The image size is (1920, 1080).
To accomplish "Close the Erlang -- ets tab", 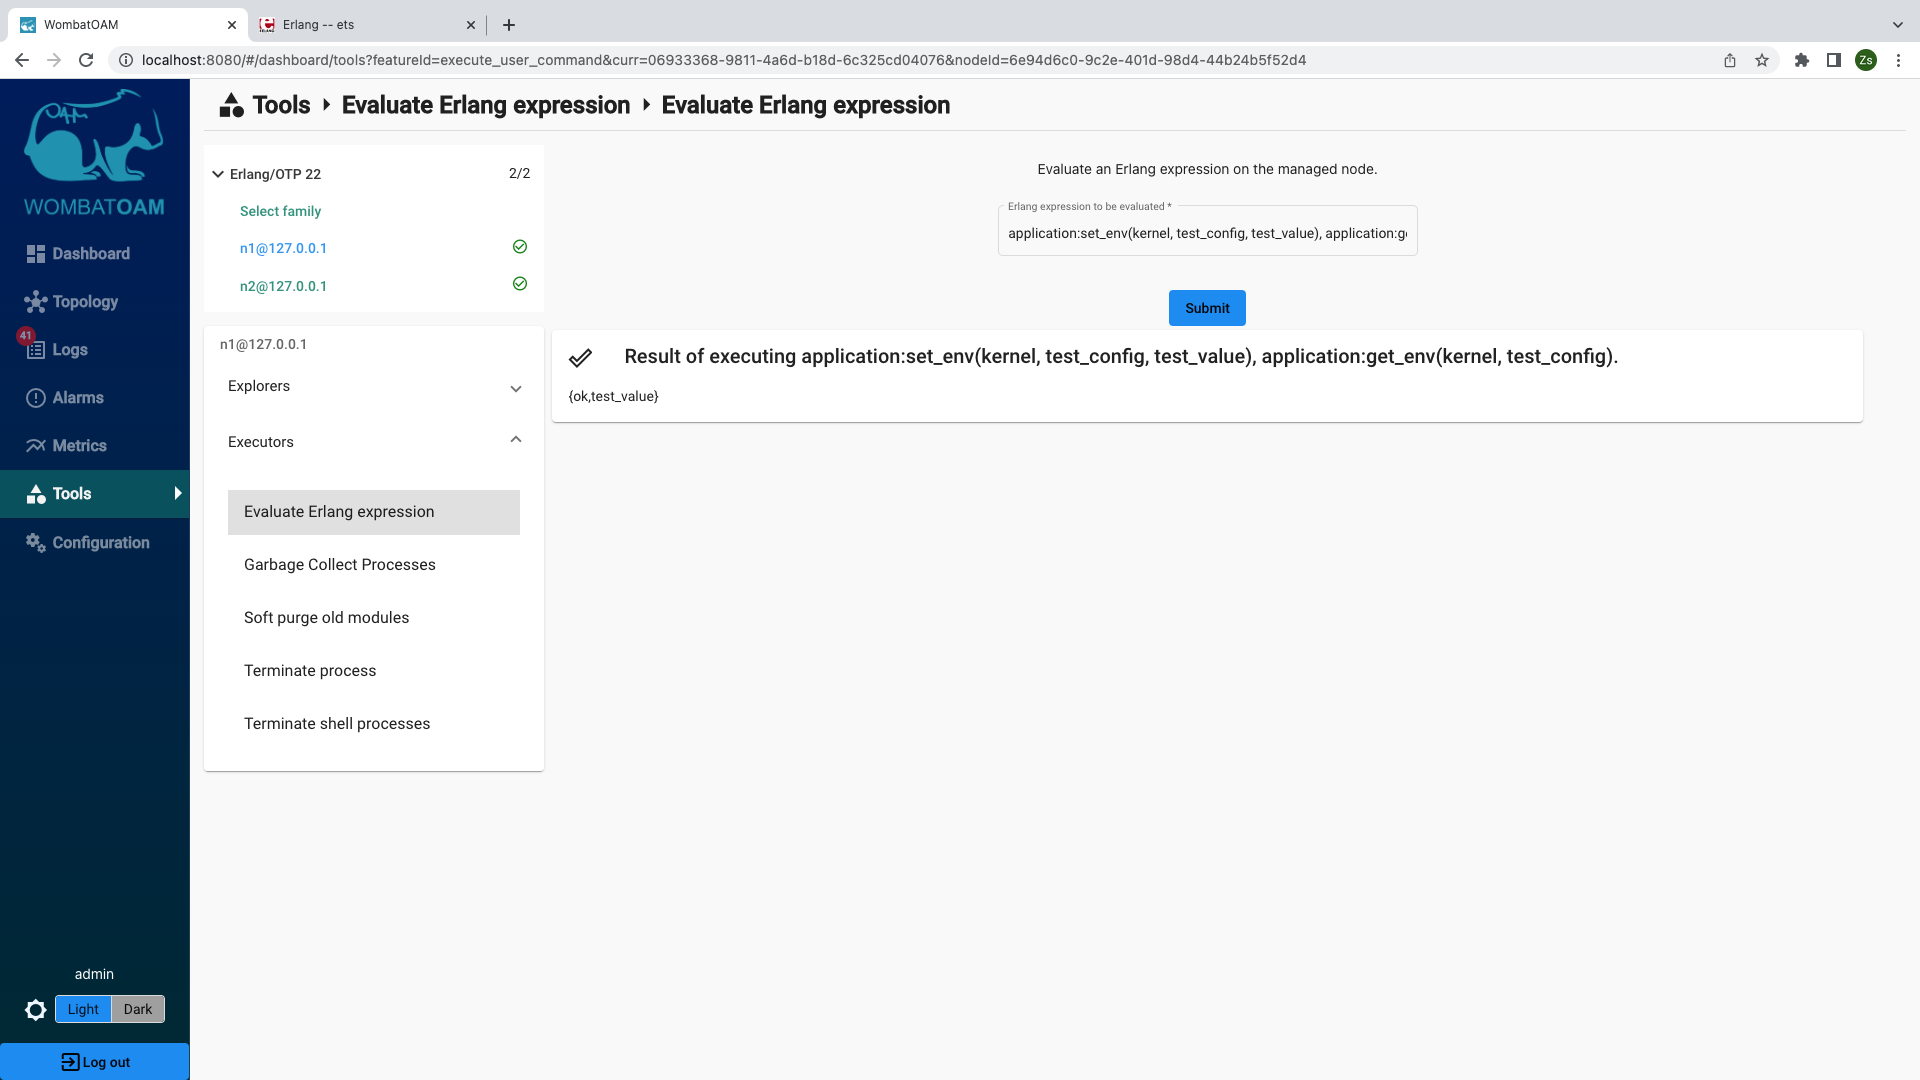I will 471,25.
